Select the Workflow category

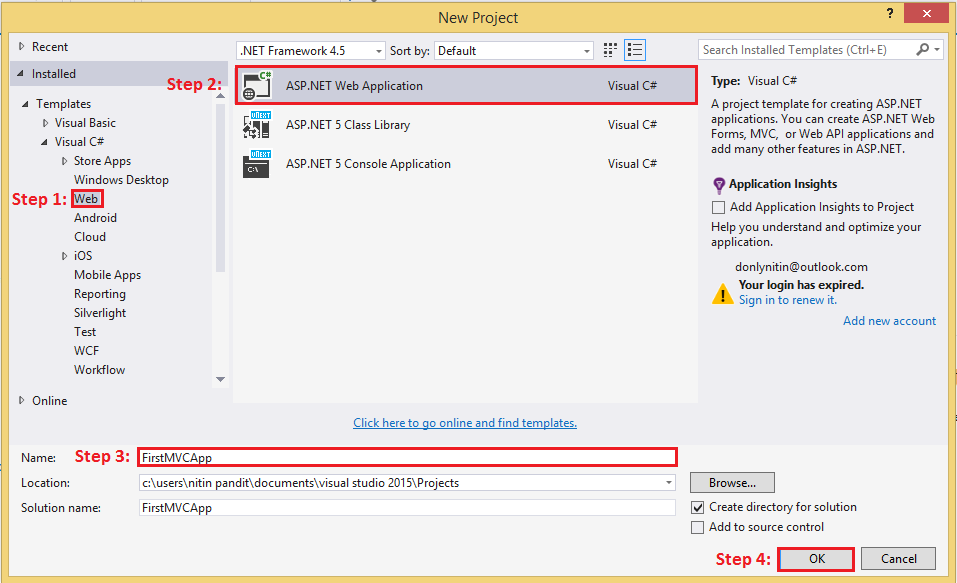pyautogui.click(x=99, y=369)
